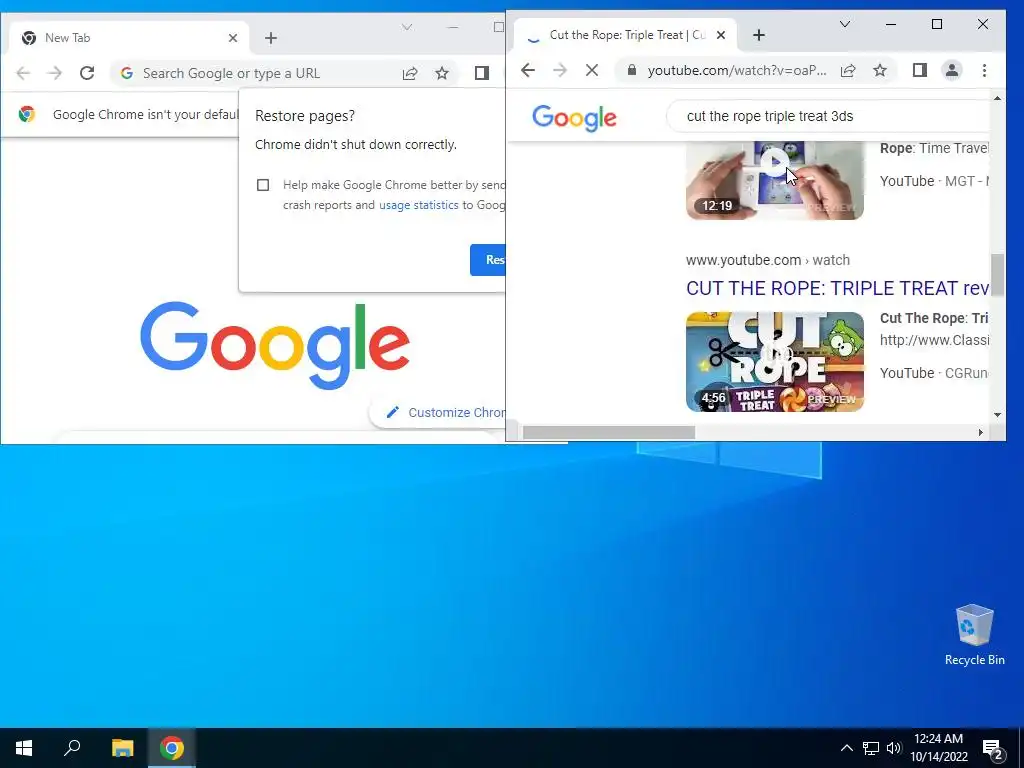Open tab search chevron in right window
This screenshot has width=1024, height=768.
pos(844,24)
